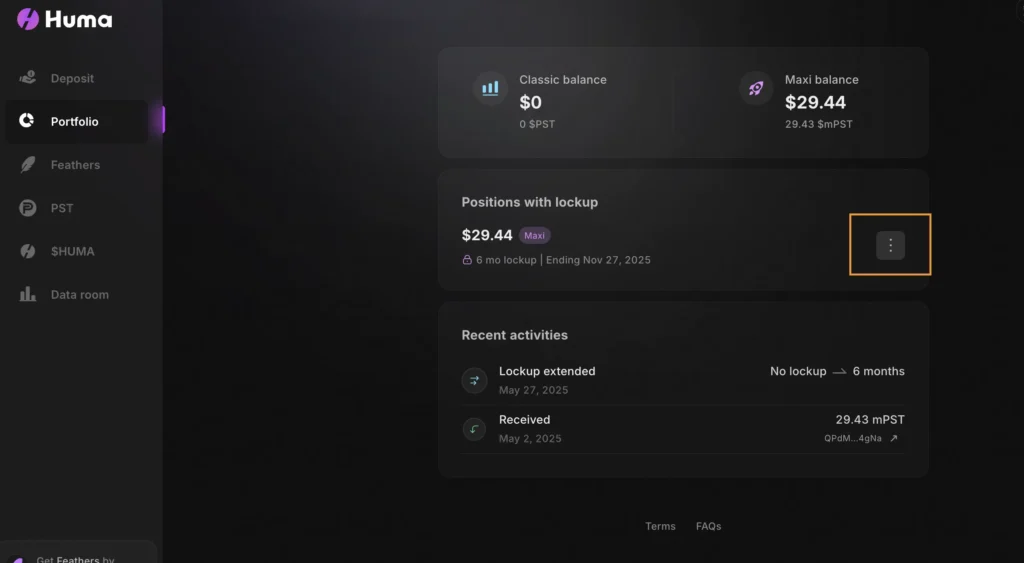Screen dimensions: 1024x563
Task: Click the Deposit hand icon in sidebar
Action: (x=27, y=78)
